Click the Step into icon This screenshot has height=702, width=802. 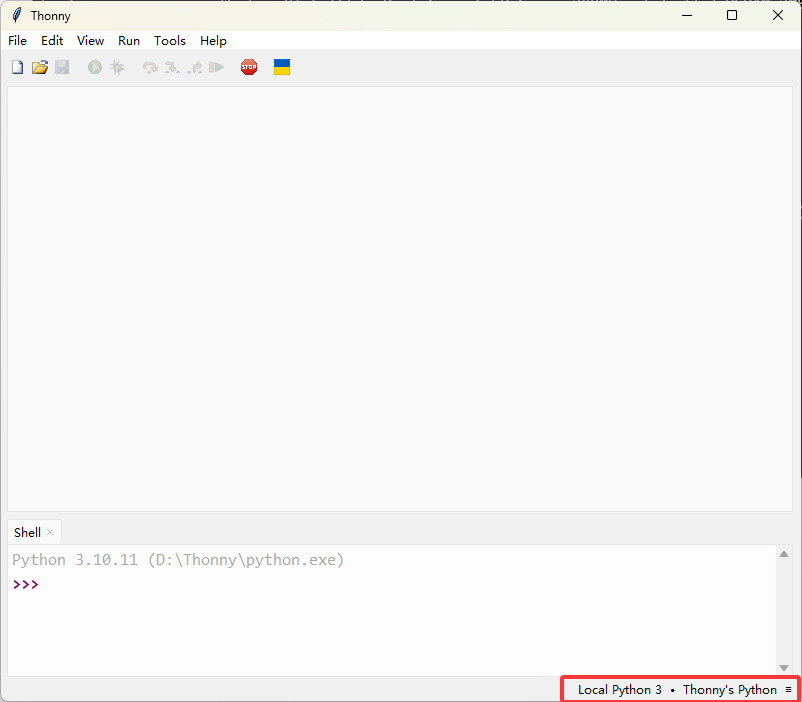pyautogui.click(x=172, y=67)
